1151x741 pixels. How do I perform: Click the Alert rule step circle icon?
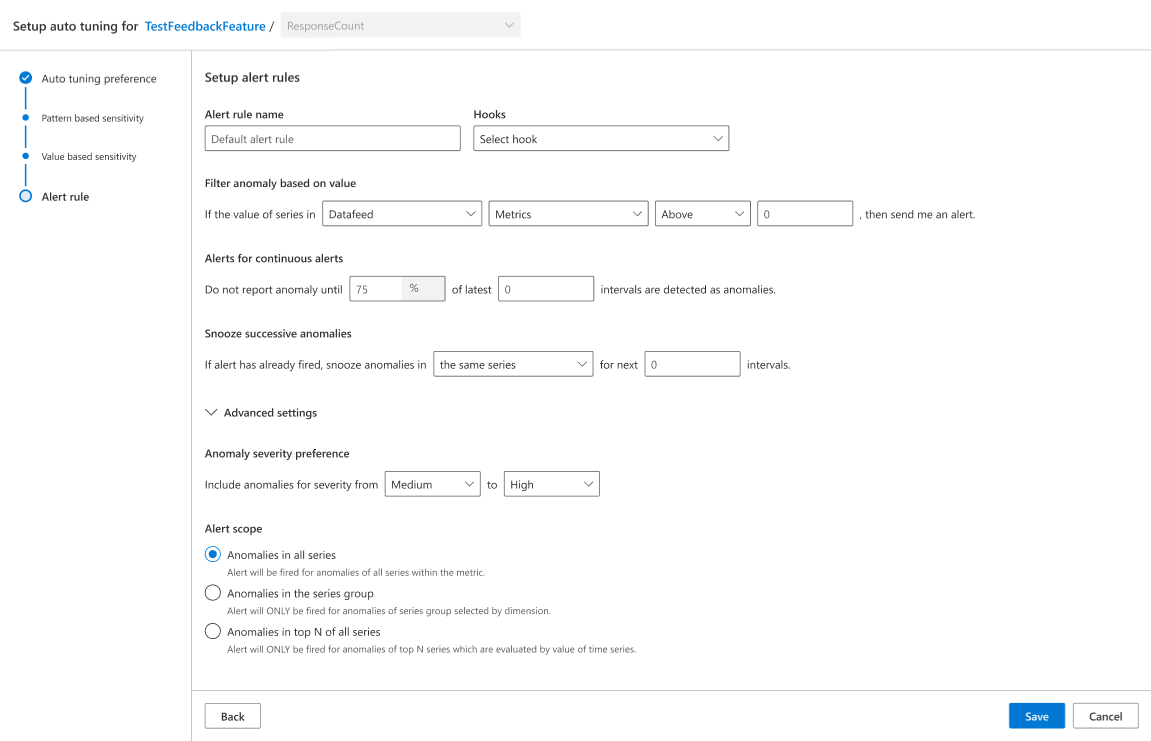[26, 197]
